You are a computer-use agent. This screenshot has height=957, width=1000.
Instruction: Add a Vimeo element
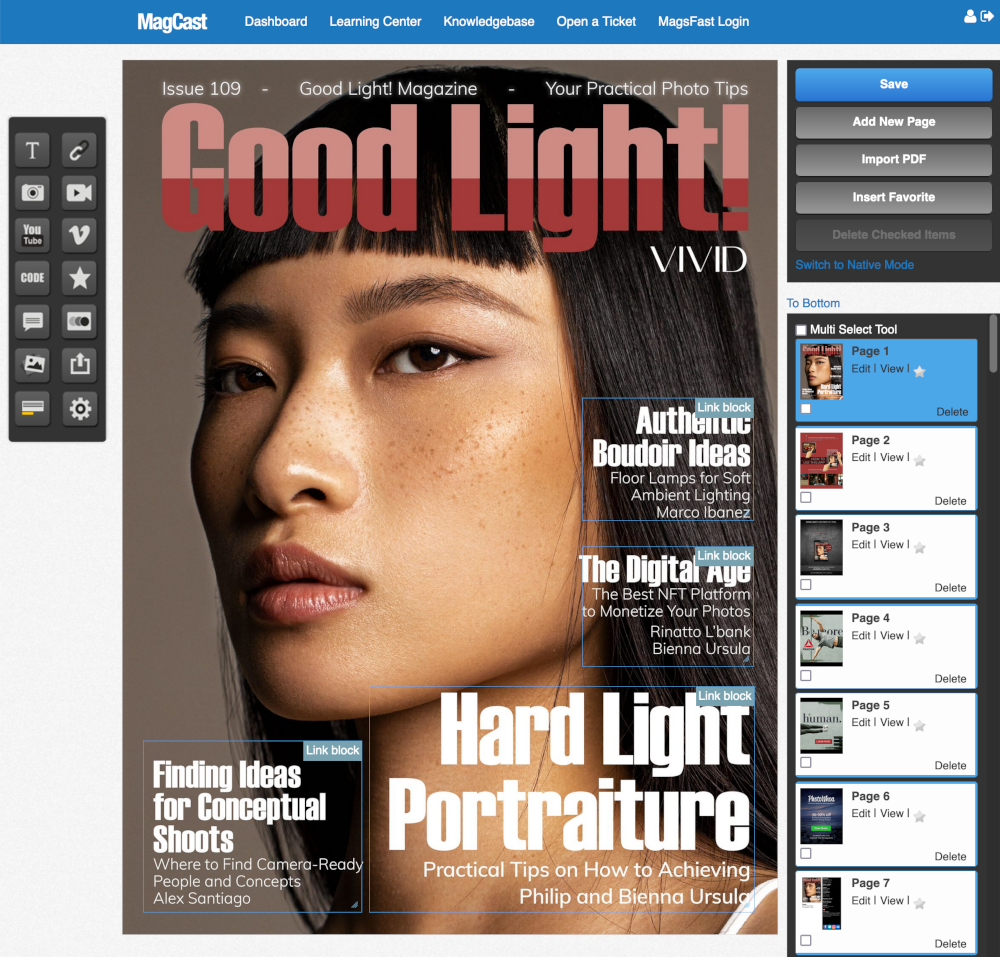tap(79, 235)
